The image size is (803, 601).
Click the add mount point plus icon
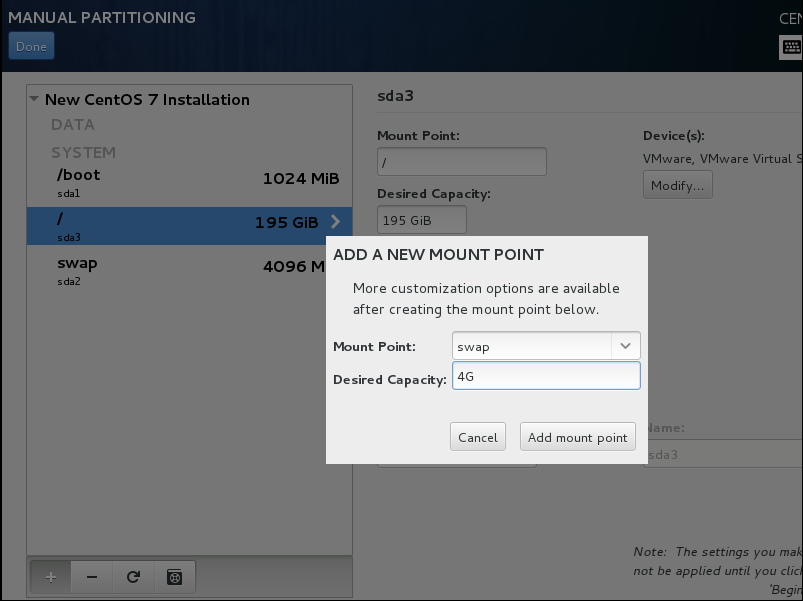[x=51, y=577]
